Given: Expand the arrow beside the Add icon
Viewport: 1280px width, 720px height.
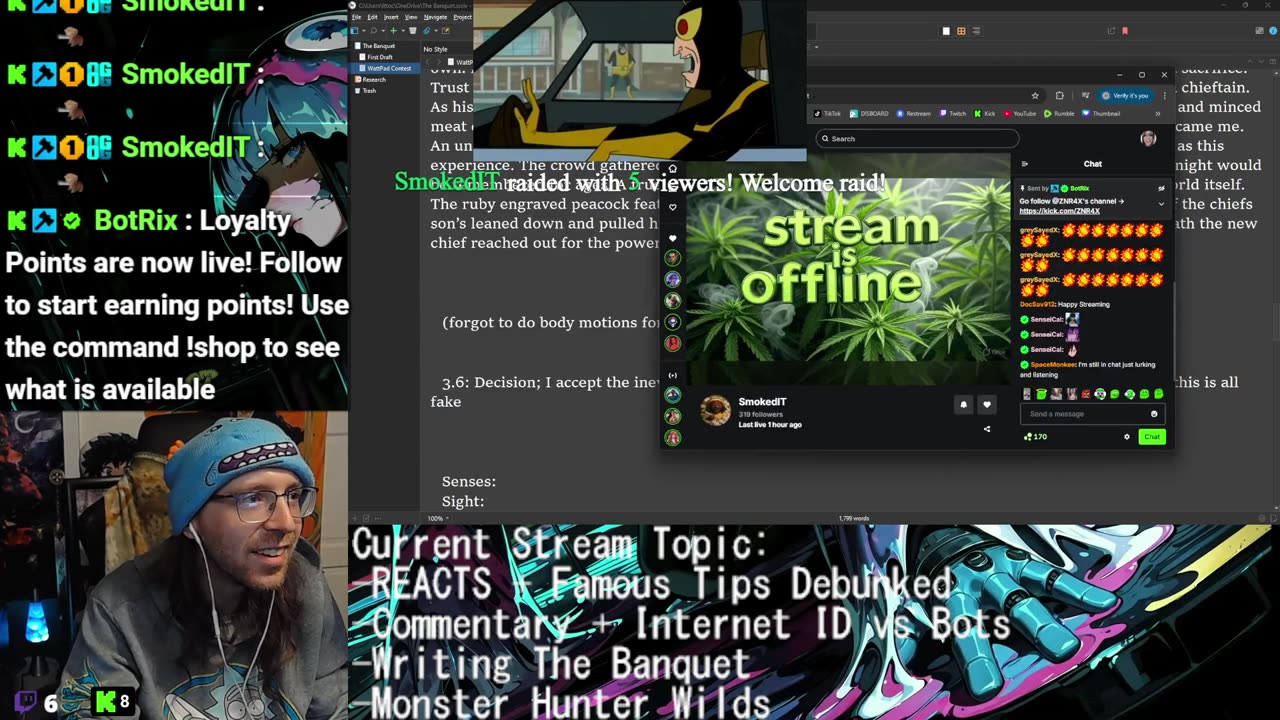Looking at the screenshot, I should pyautogui.click(x=403, y=30).
